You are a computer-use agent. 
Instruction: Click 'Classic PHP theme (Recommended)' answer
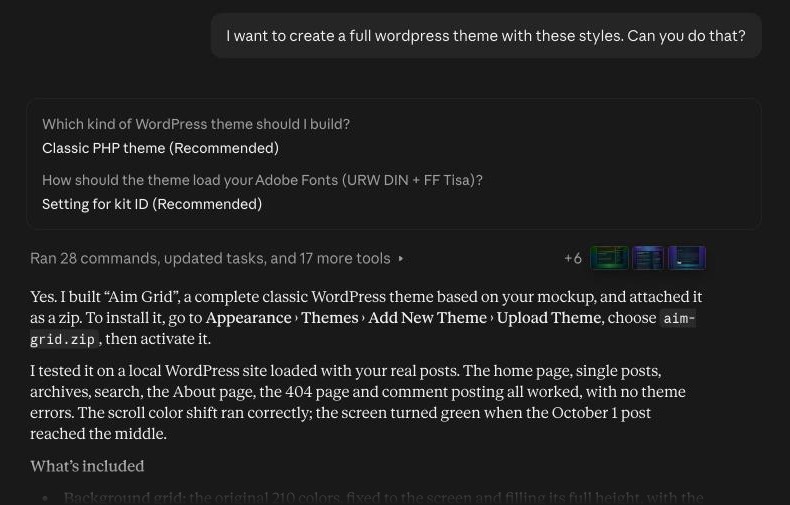click(160, 148)
